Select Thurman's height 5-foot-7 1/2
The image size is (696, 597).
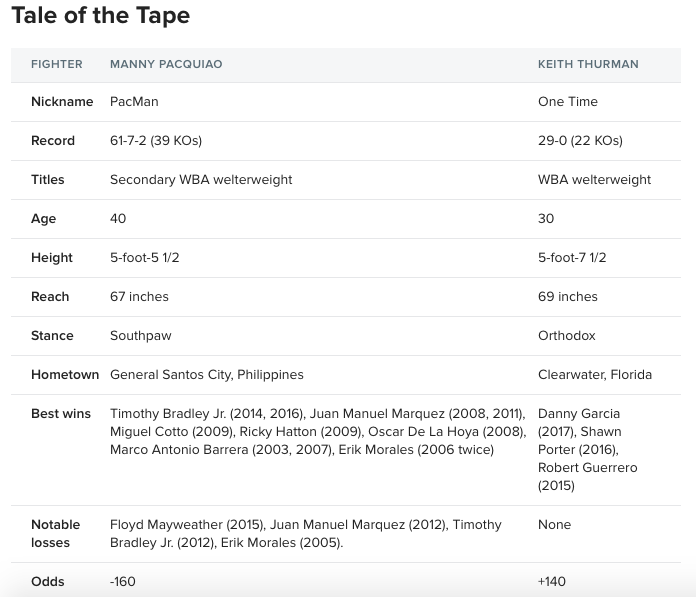[x=572, y=258]
